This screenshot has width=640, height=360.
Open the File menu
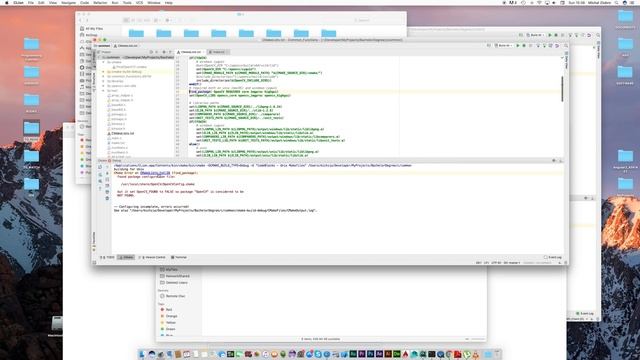tap(31, 2)
